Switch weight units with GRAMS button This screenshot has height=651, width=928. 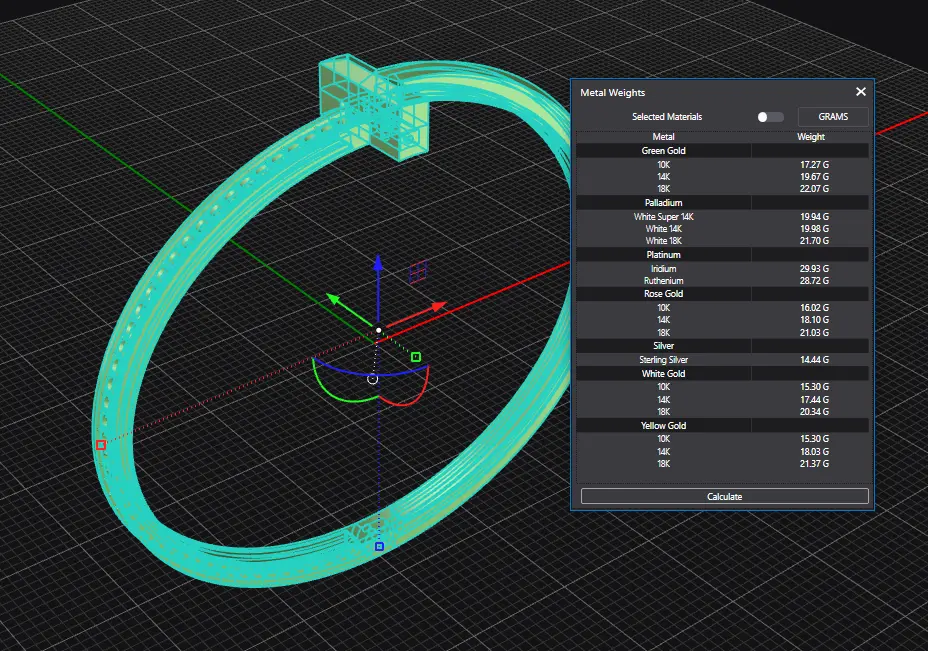832,117
